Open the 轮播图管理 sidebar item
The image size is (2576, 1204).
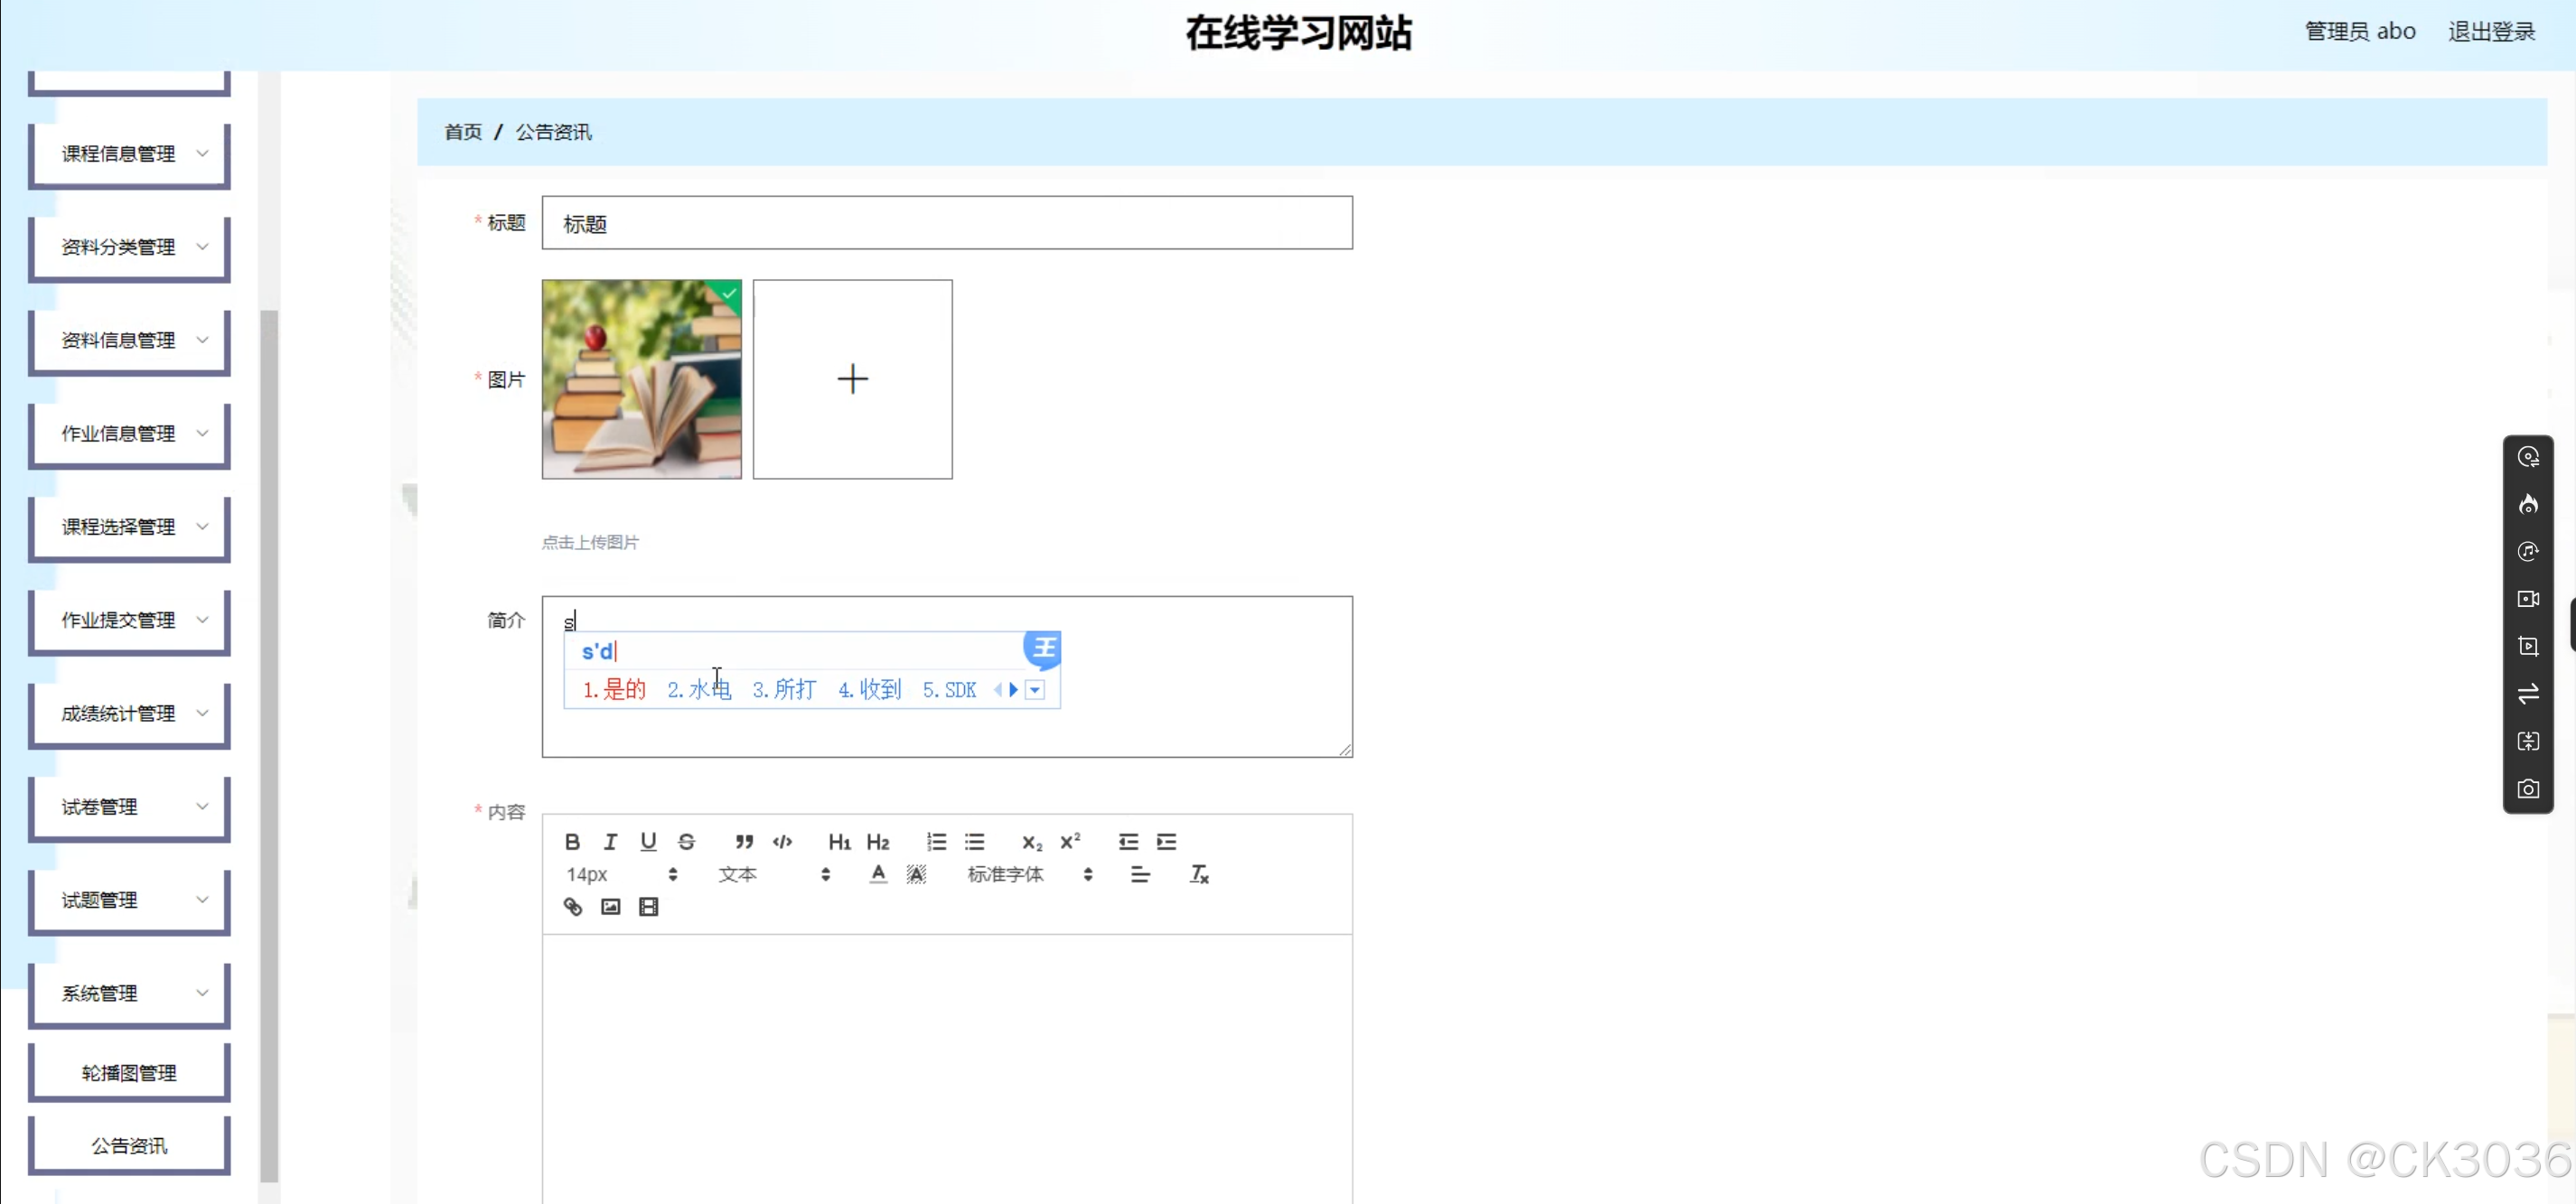[129, 1073]
